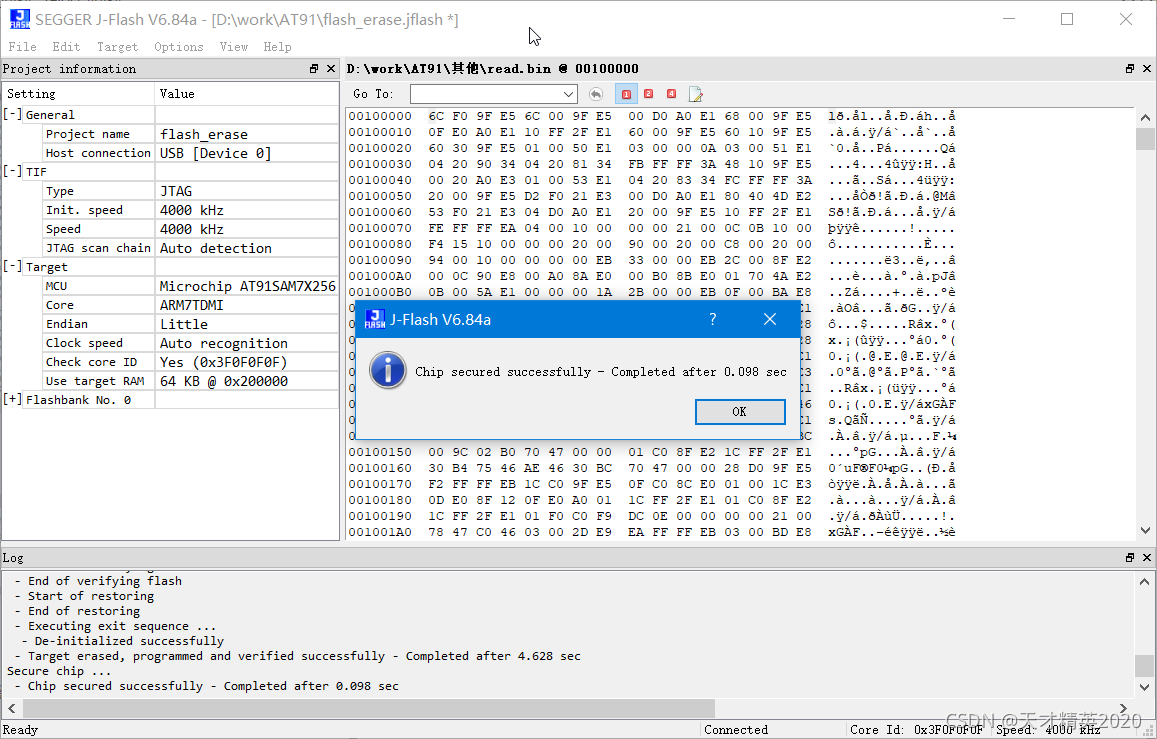Open the Go To address dropdown
Image resolution: width=1157 pixels, height=739 pixels.
568,94
